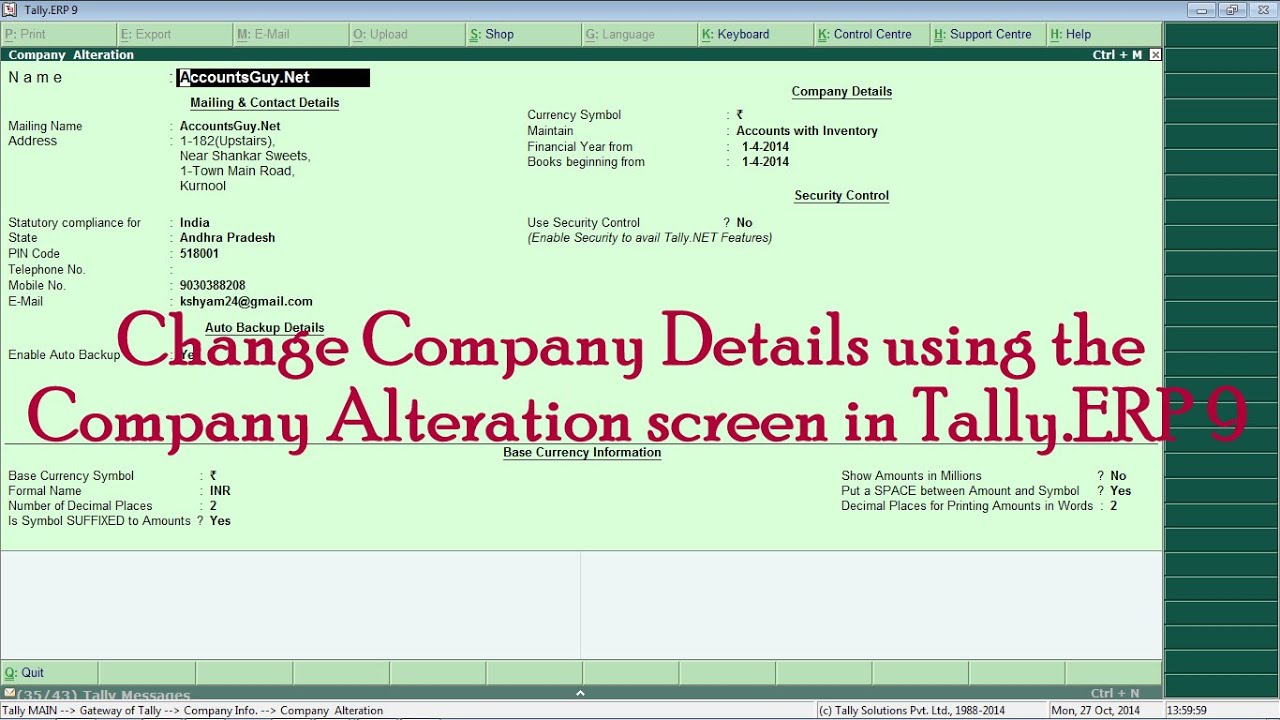
Task: Click the Enable Auto Backup label
Action: [x=64, y=355]
